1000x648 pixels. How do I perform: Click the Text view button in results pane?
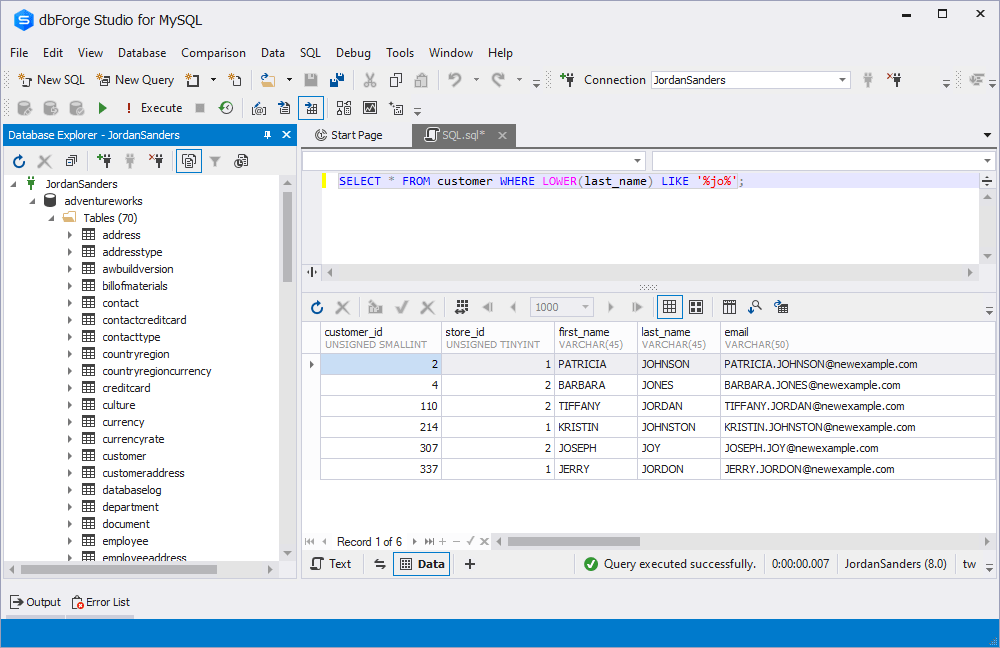(x=331, y=563)
